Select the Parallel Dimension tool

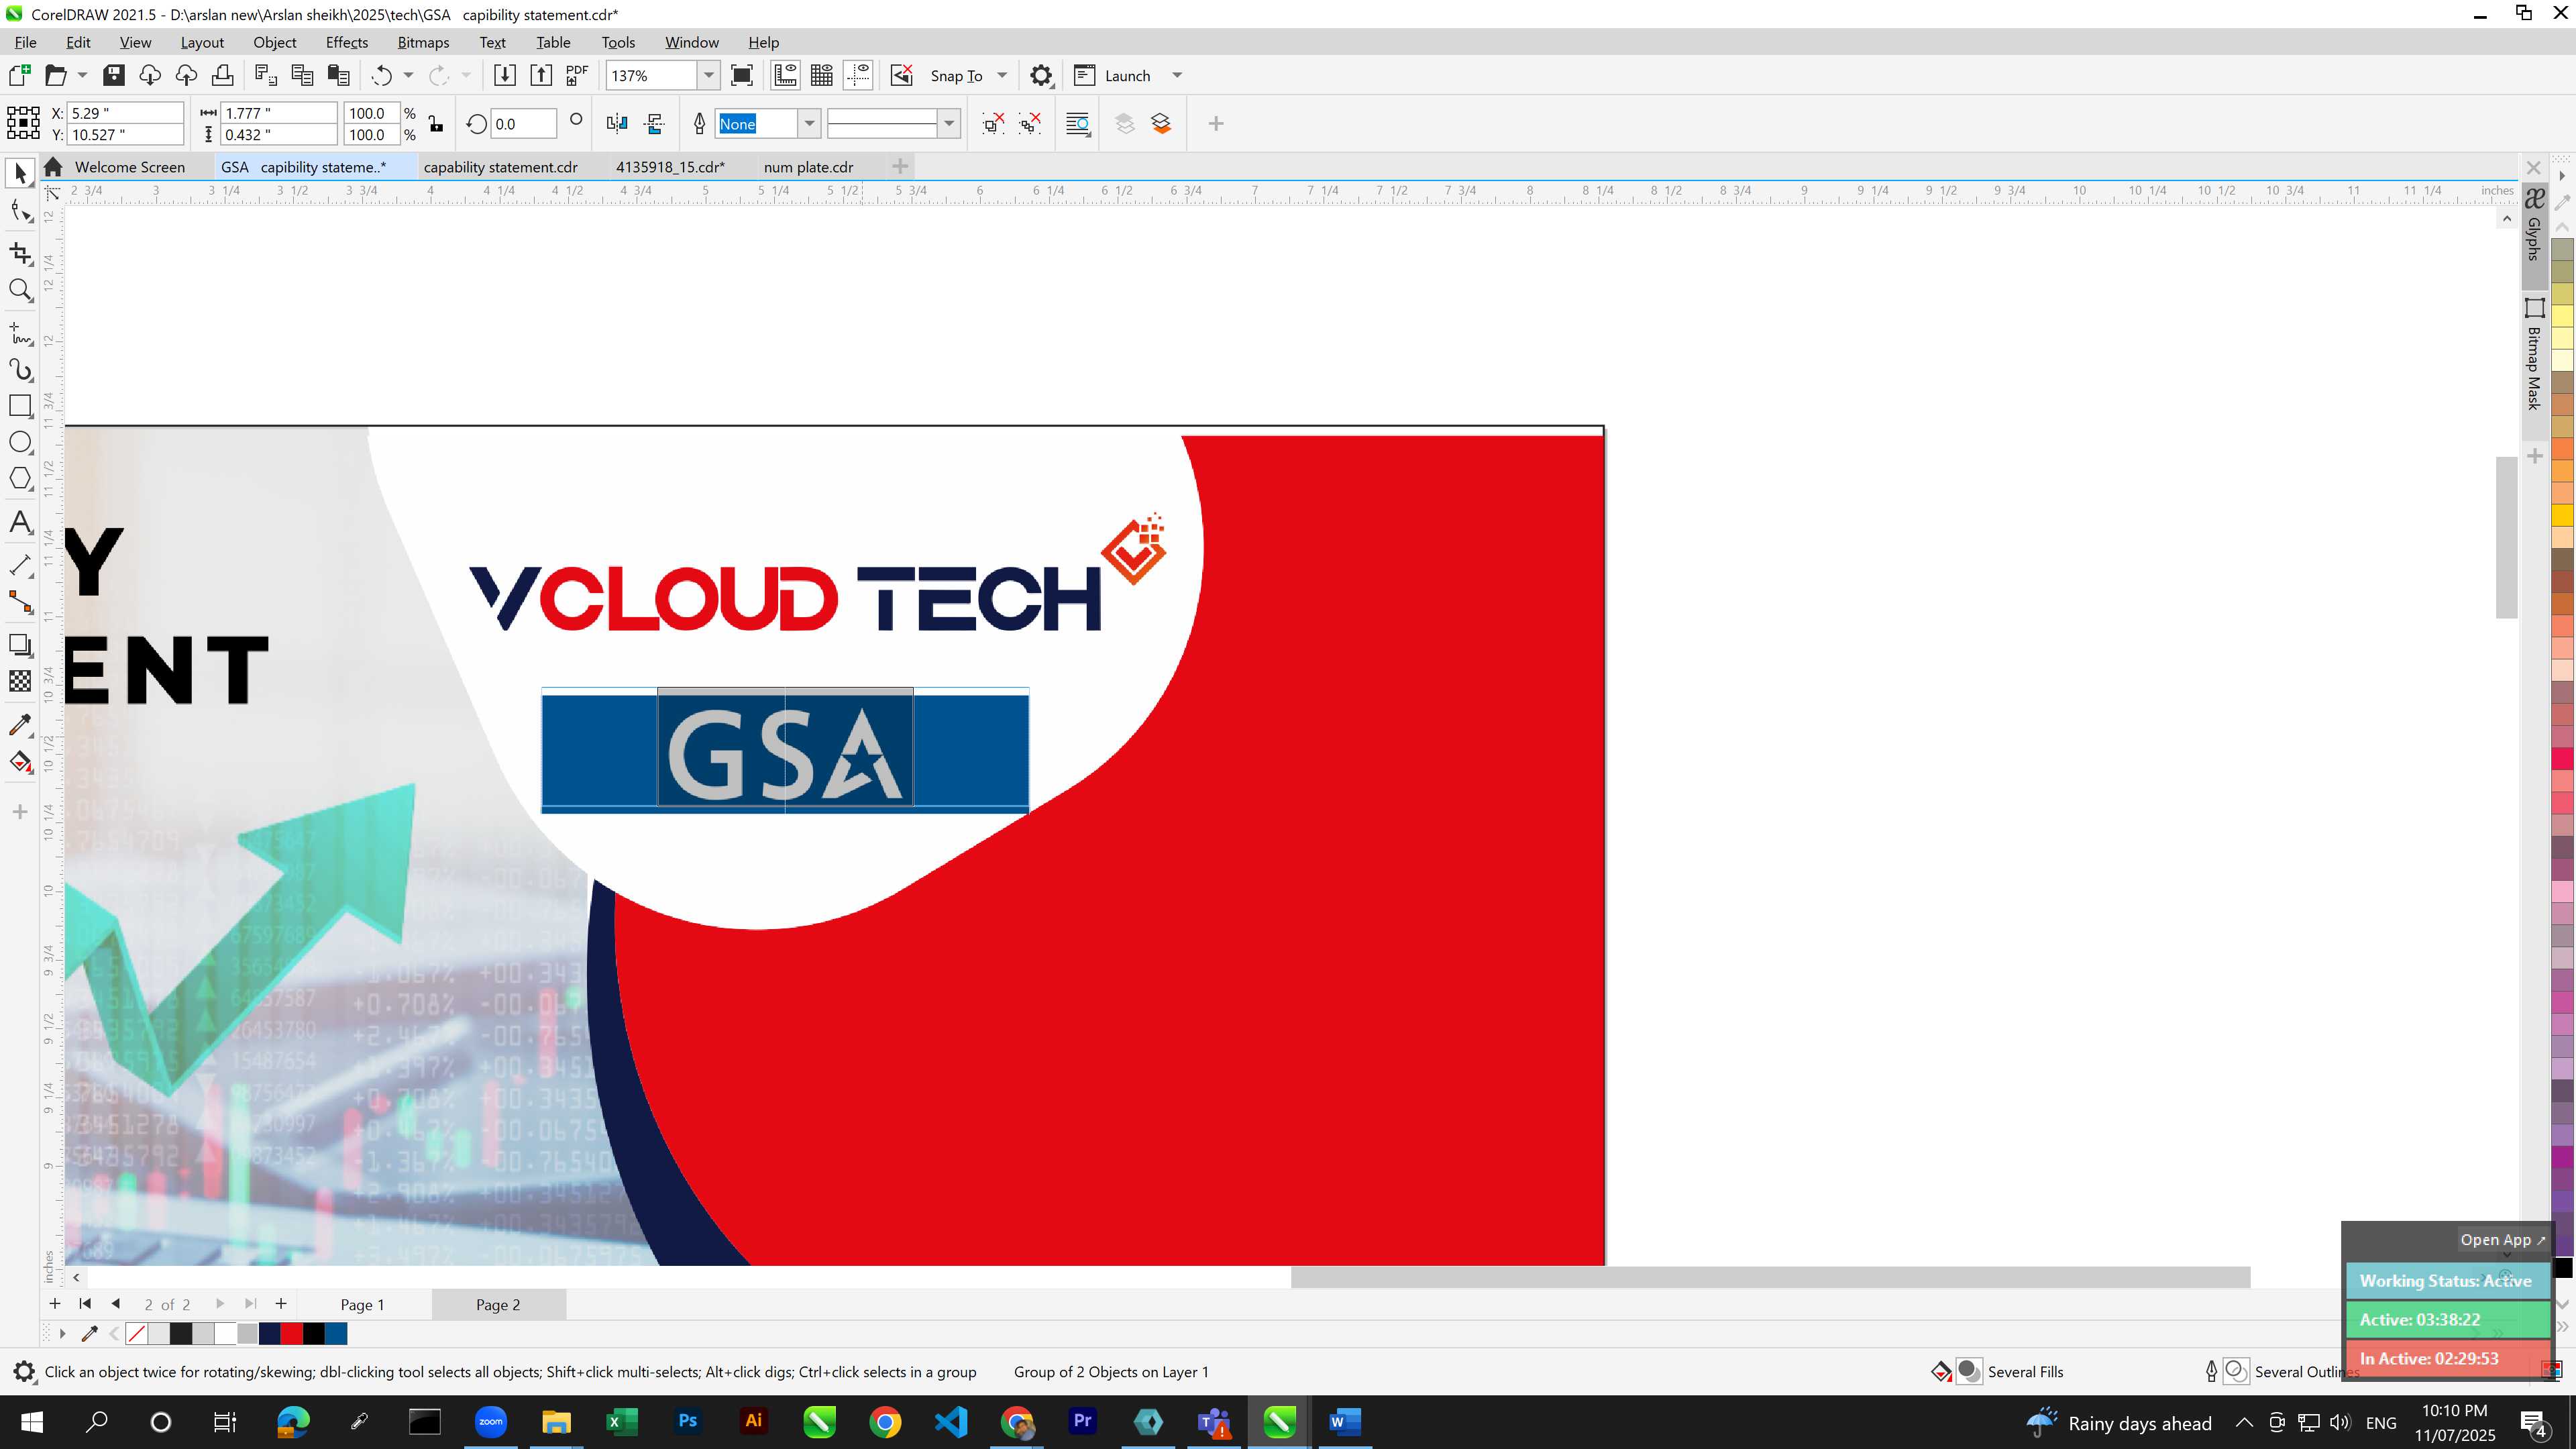[x=20, y=565]
